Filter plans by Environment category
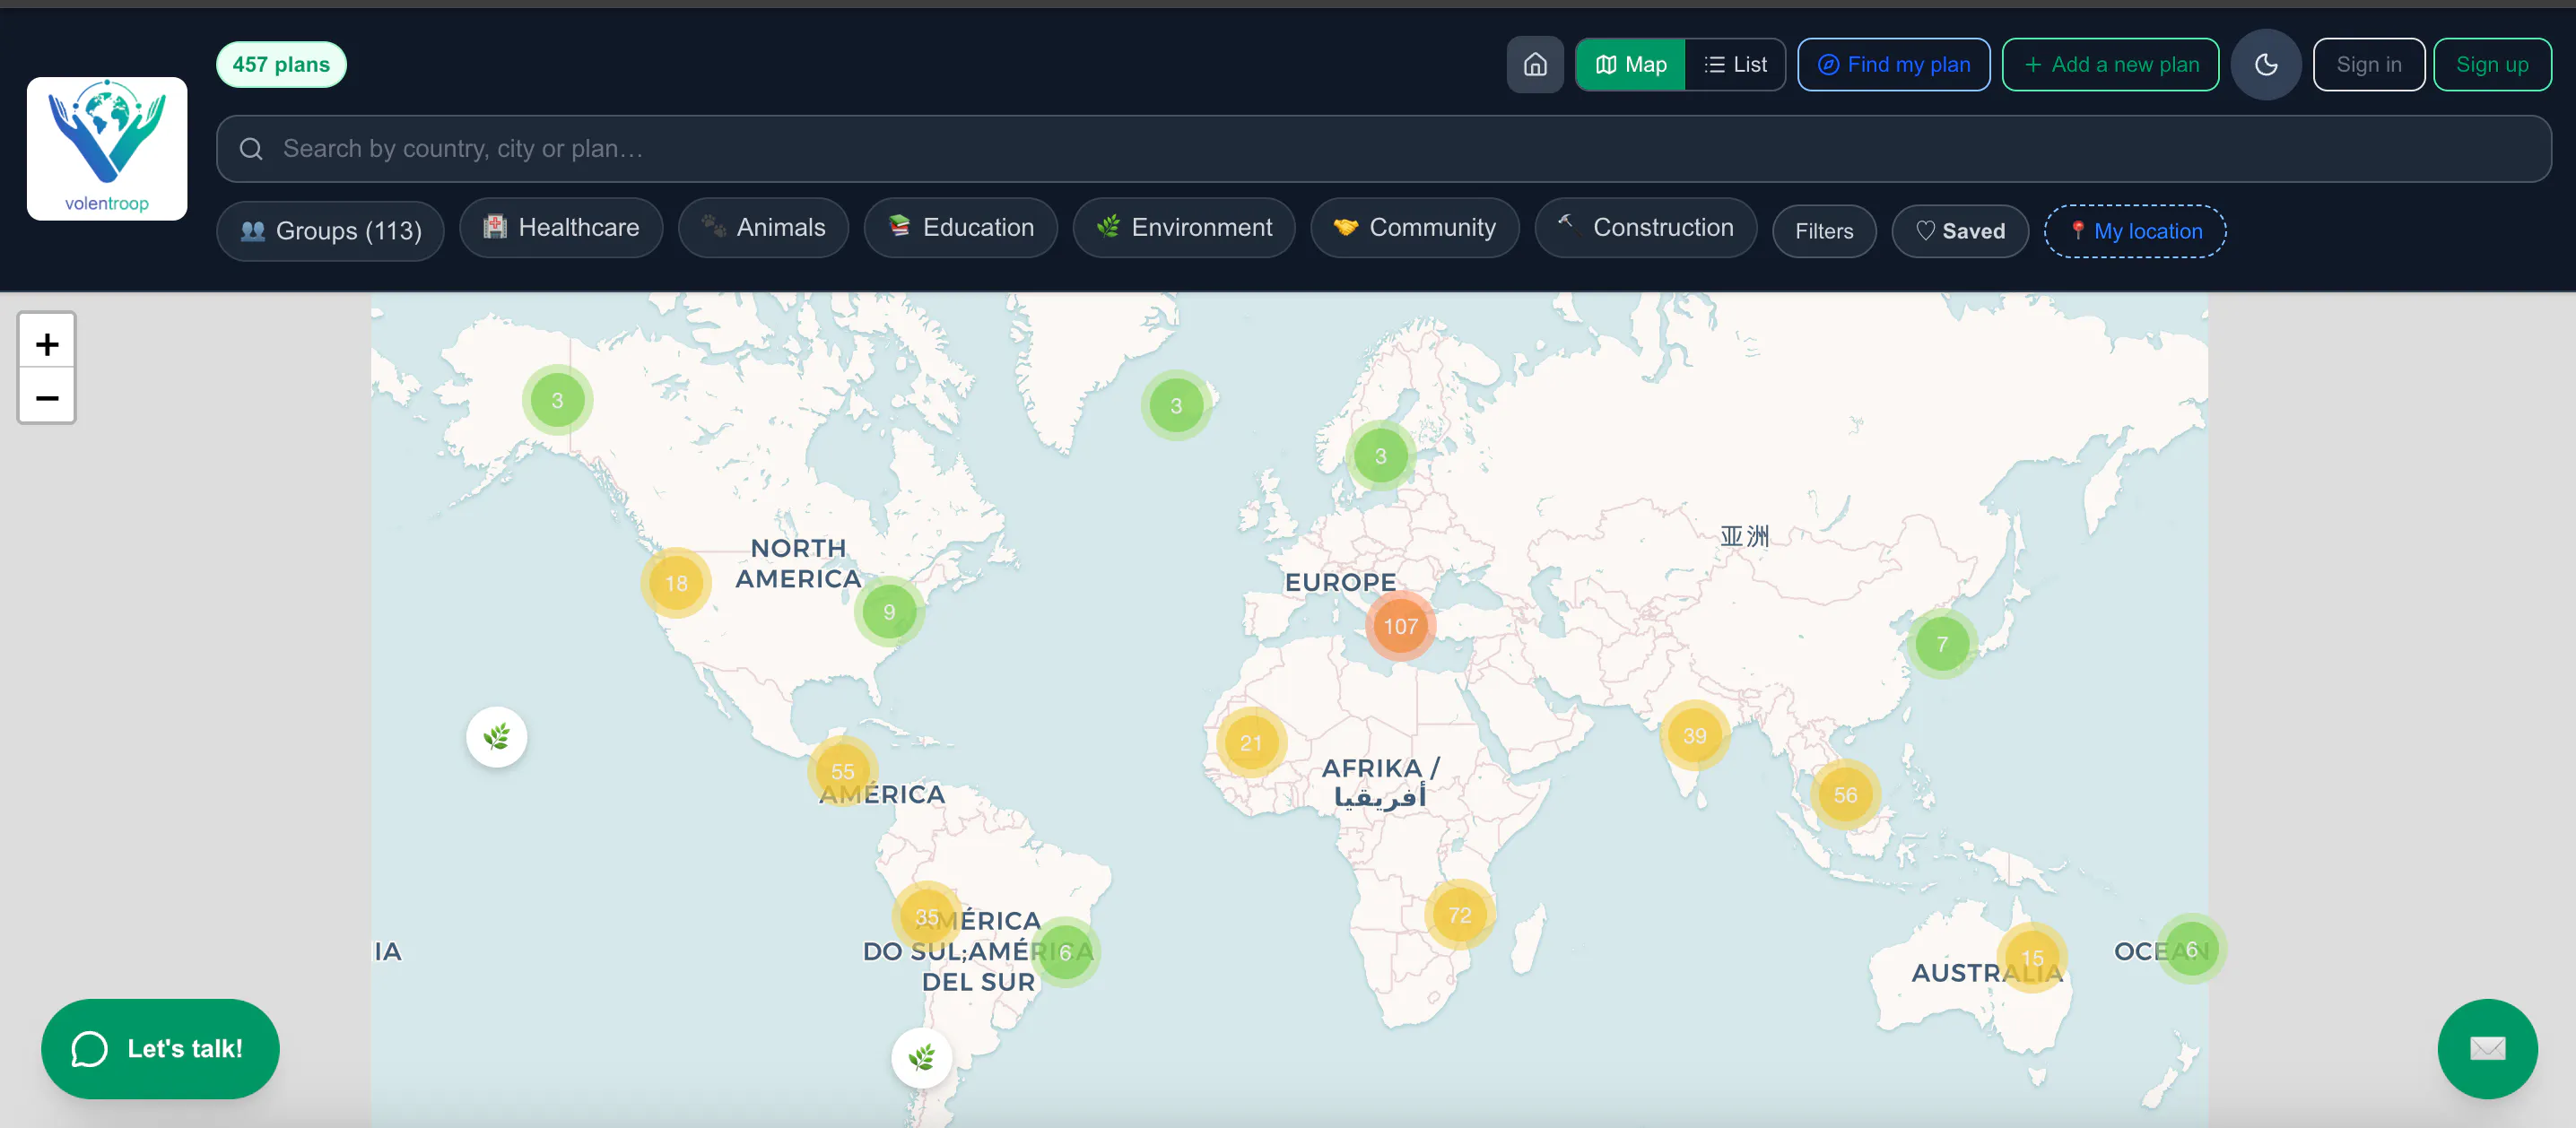Screen dimensions: 2576x1128 tap(1184, 228)
